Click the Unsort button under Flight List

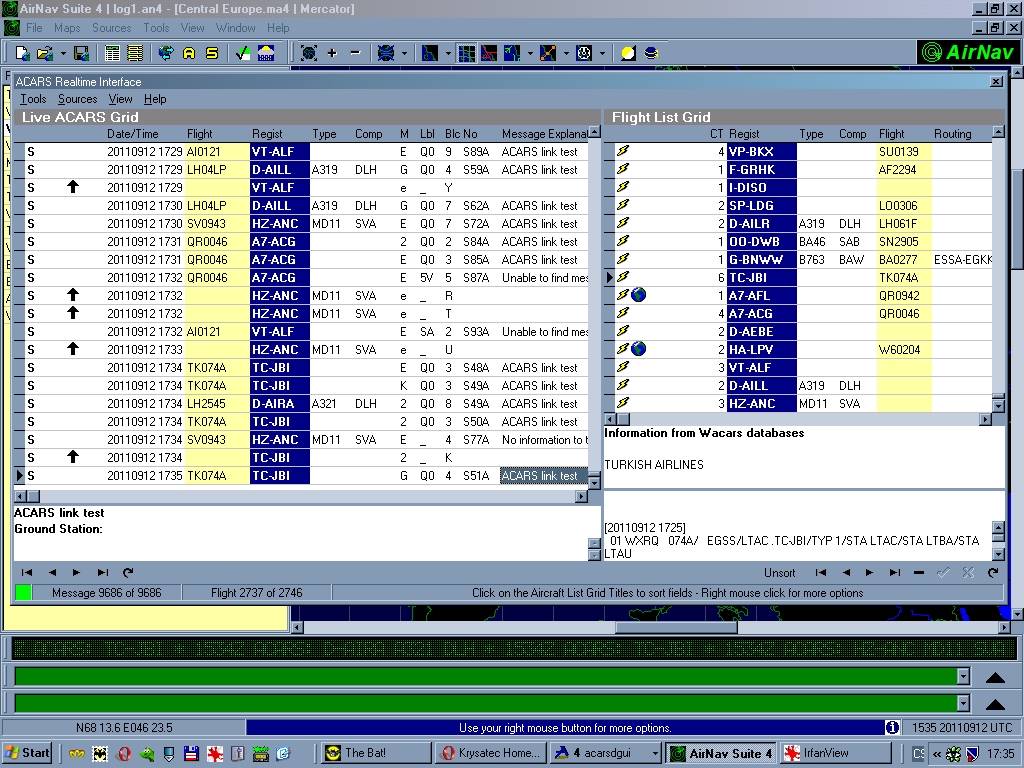(x=780, y=573)
